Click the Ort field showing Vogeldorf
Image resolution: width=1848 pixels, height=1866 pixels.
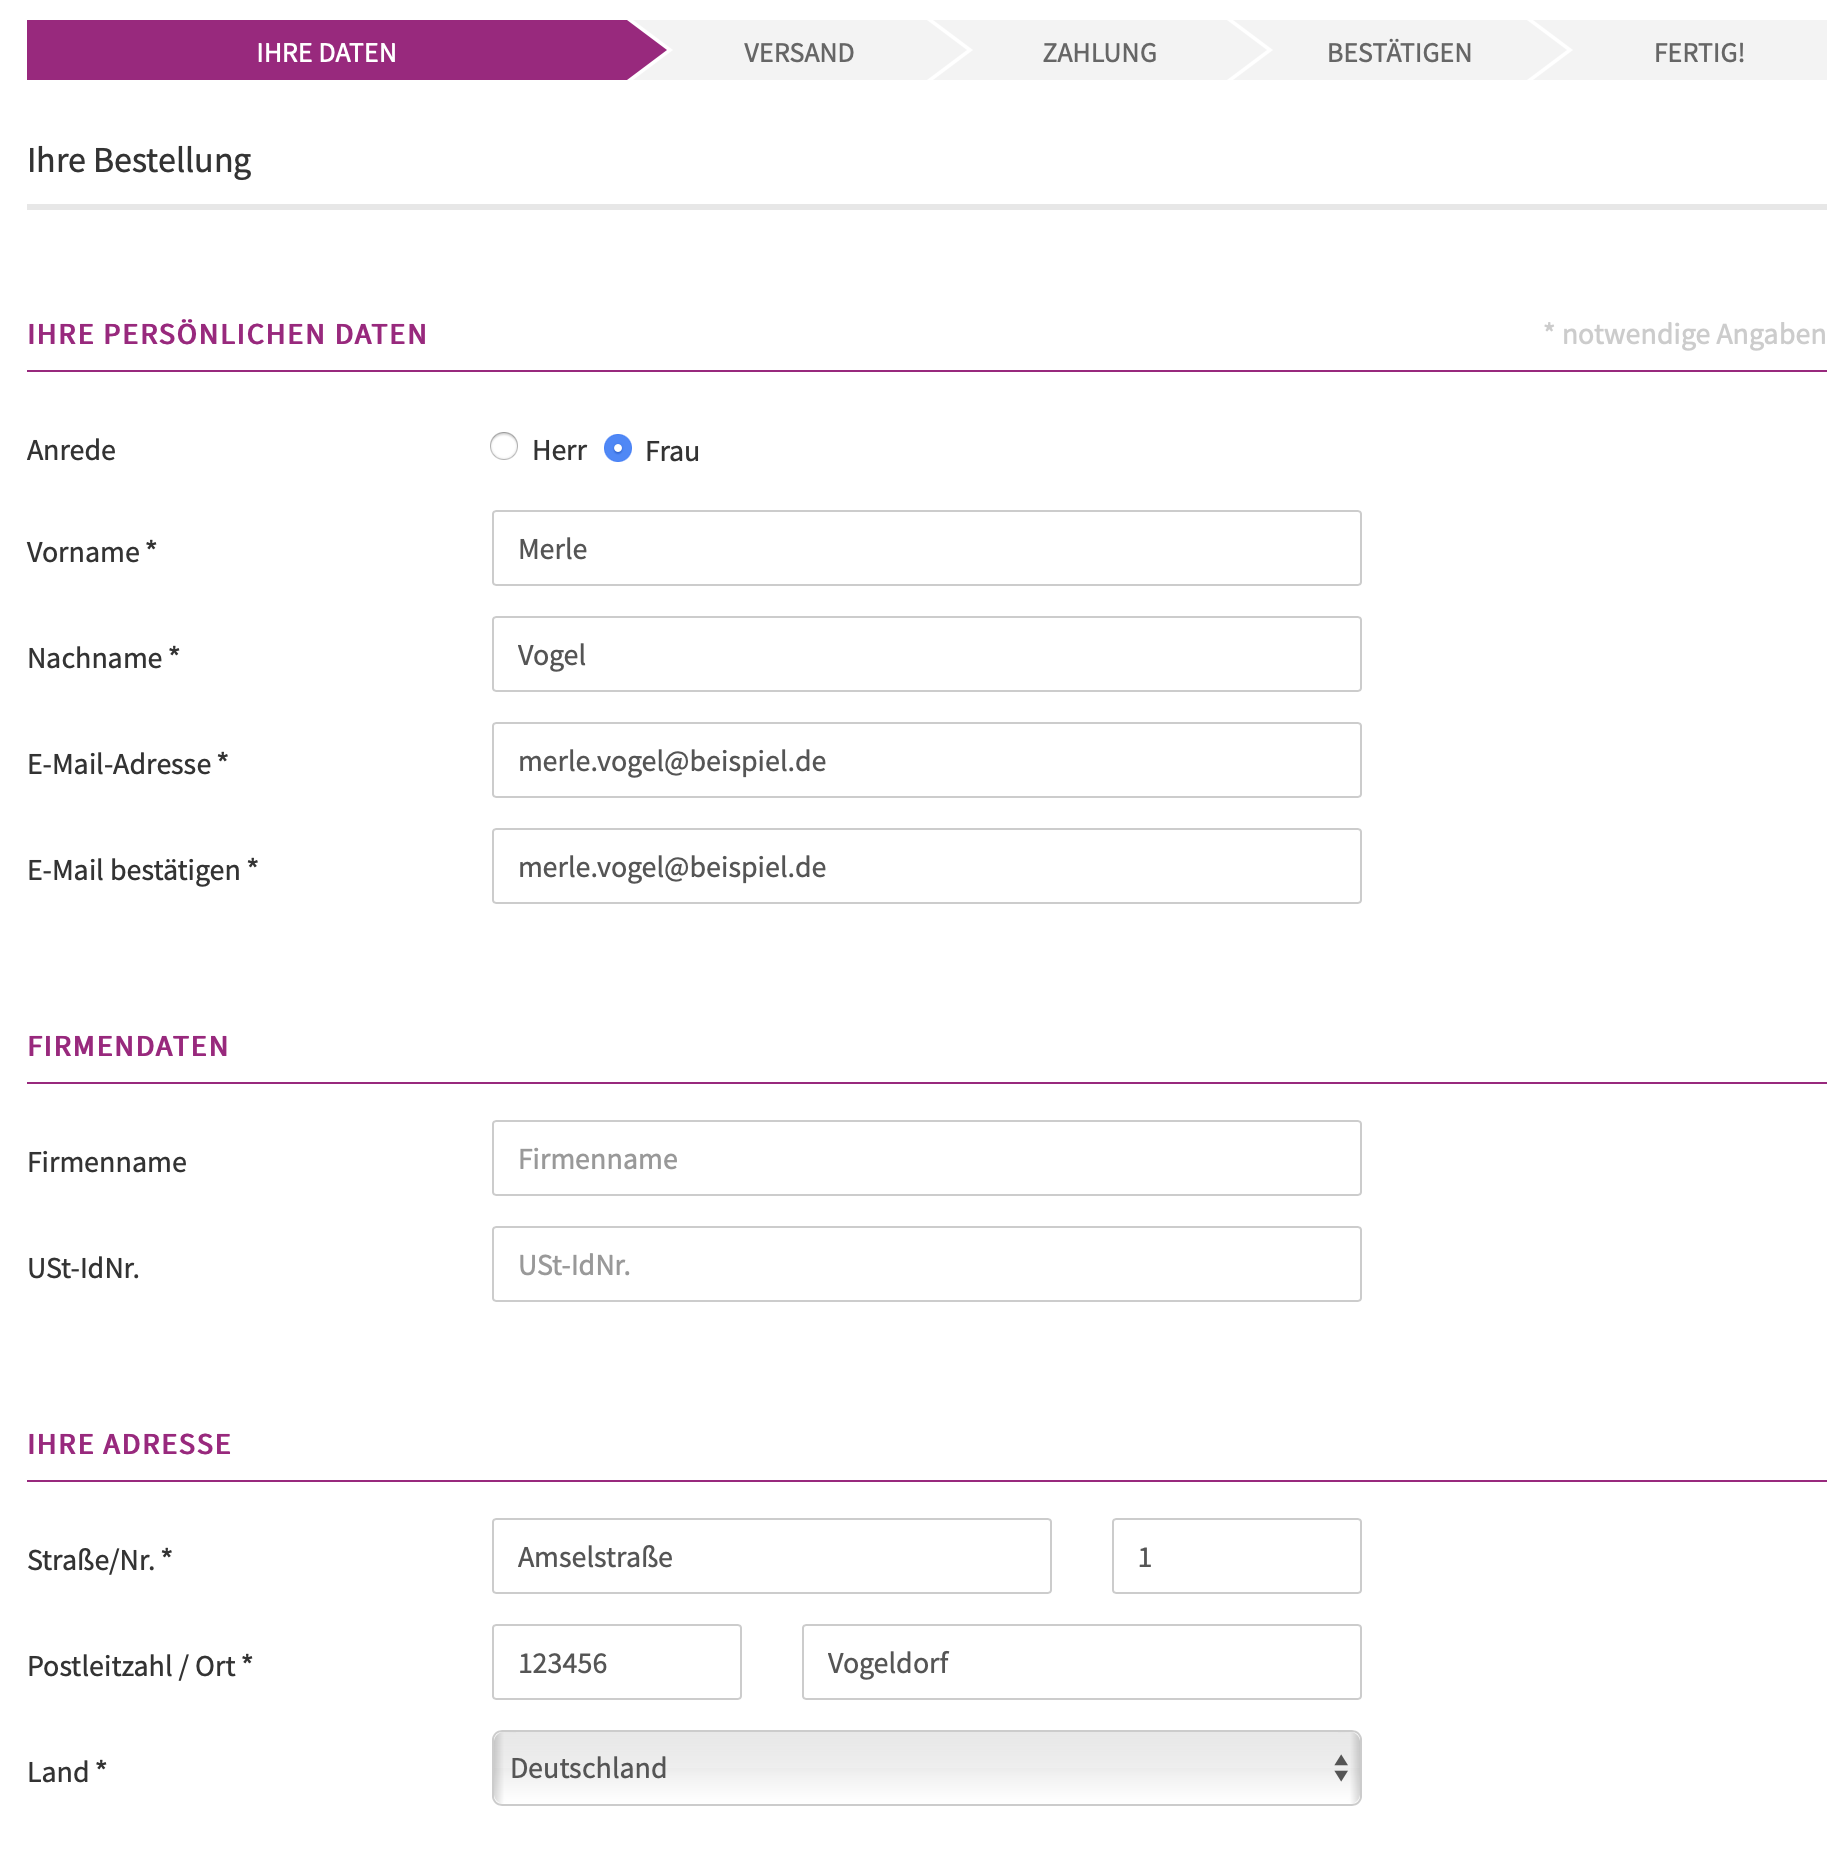point(1081,1662)
